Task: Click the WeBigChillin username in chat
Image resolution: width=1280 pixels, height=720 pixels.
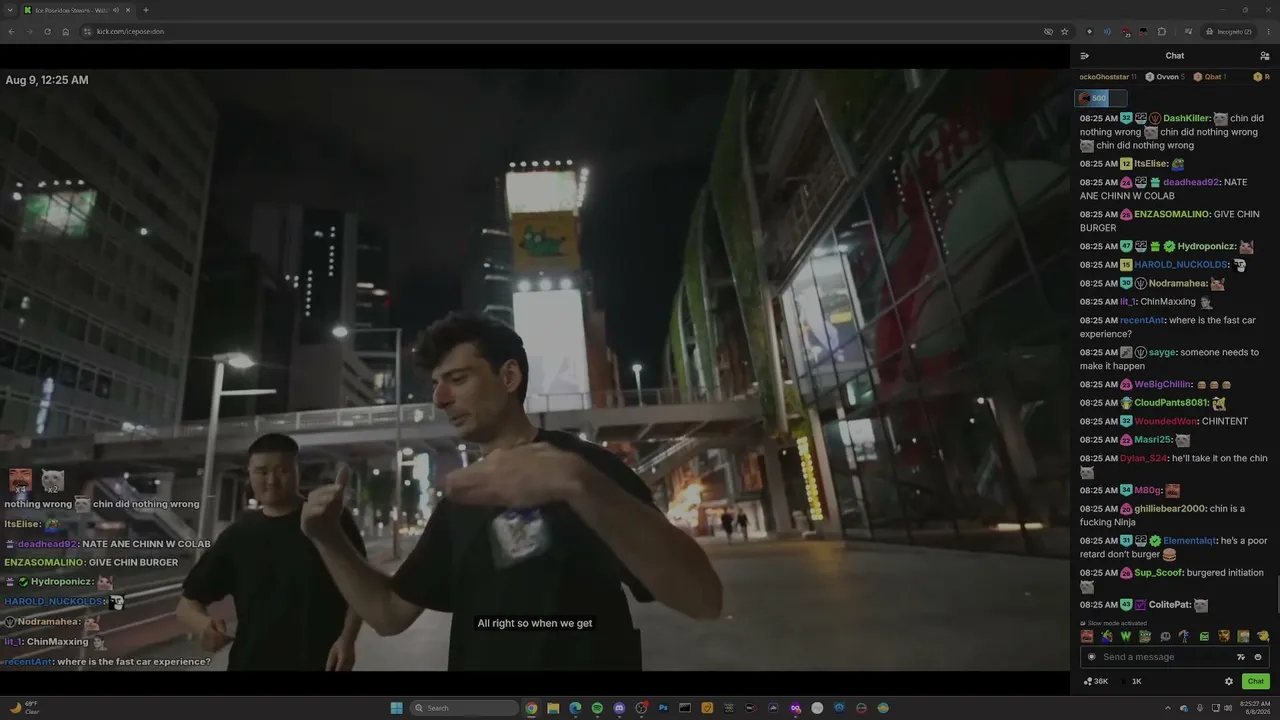Action: coord(1163,385)
